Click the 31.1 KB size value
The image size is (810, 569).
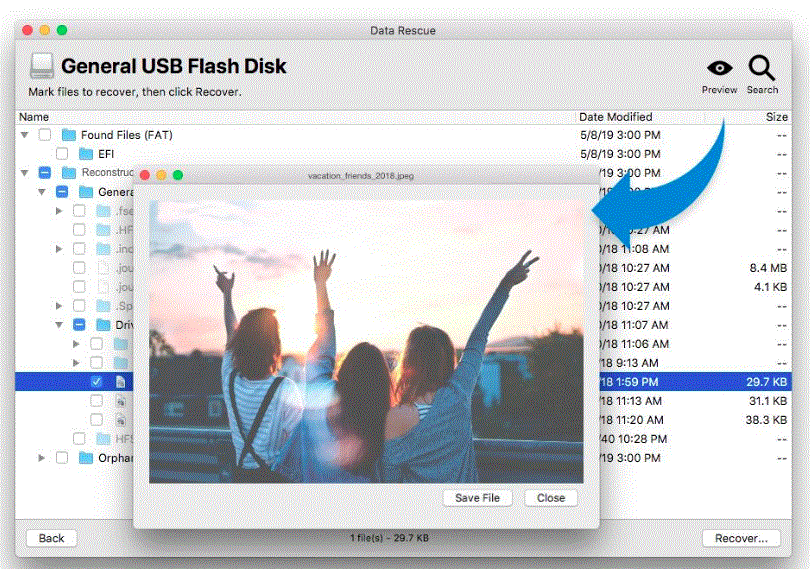click(x=768, y=401)
